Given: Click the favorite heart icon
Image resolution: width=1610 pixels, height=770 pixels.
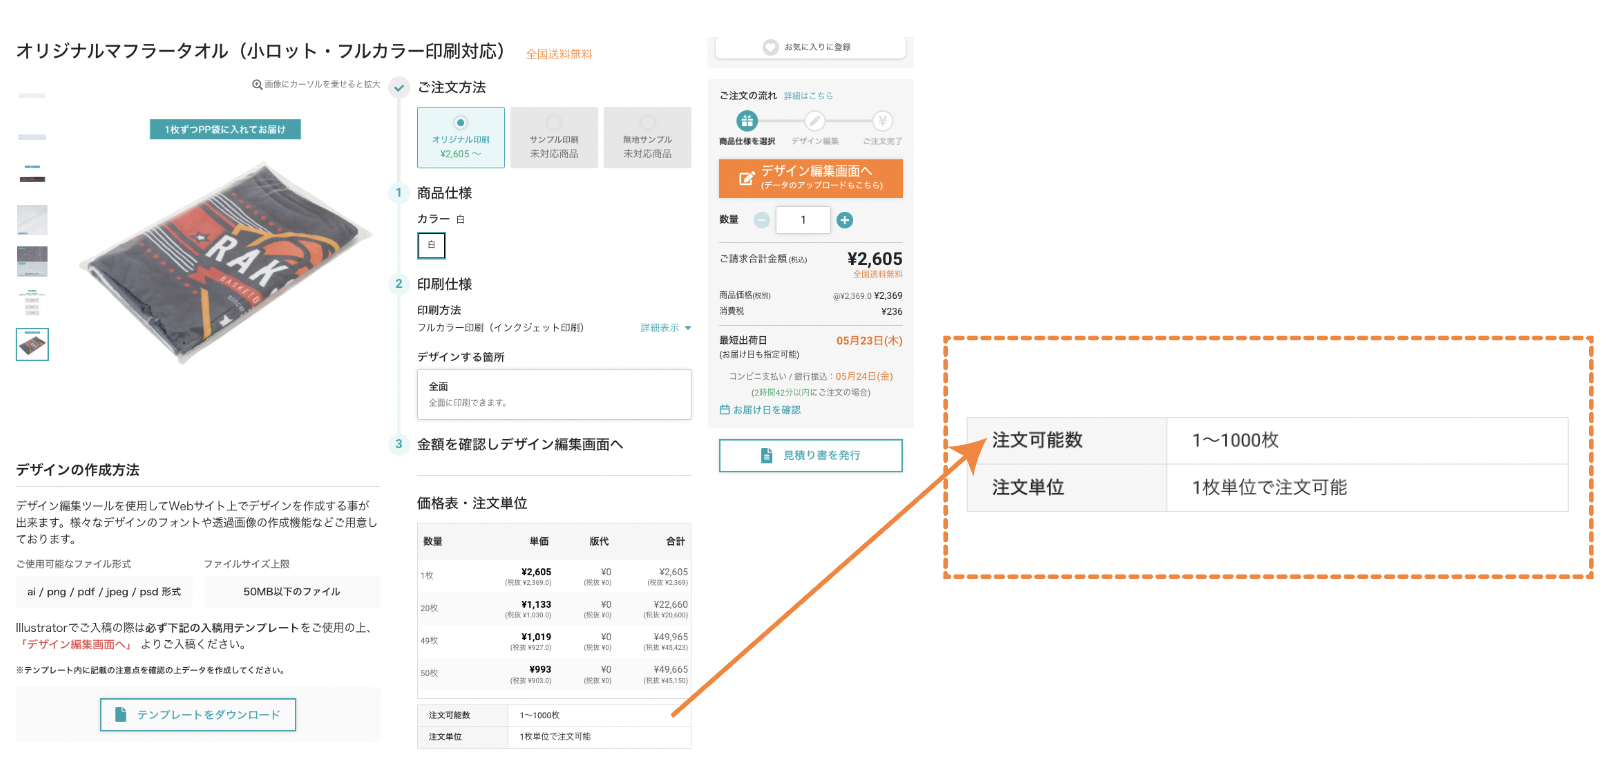Looking at the screenshot, I should click(x=770, y=47).
